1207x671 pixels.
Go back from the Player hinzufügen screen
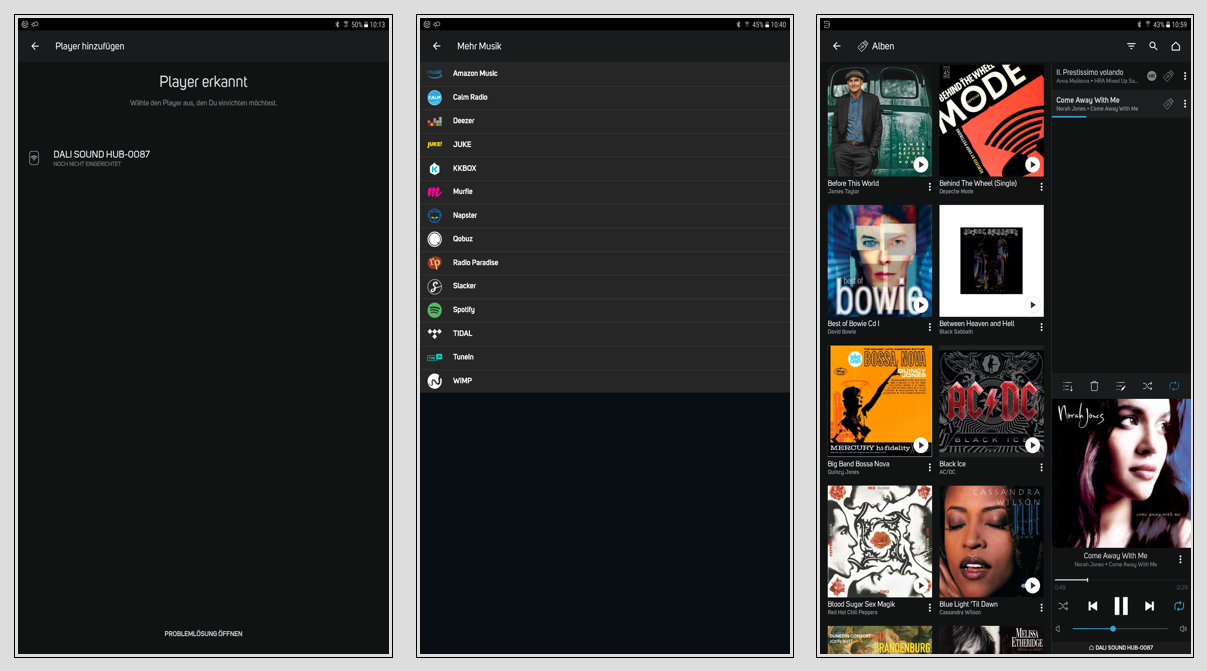coord(35,46)
